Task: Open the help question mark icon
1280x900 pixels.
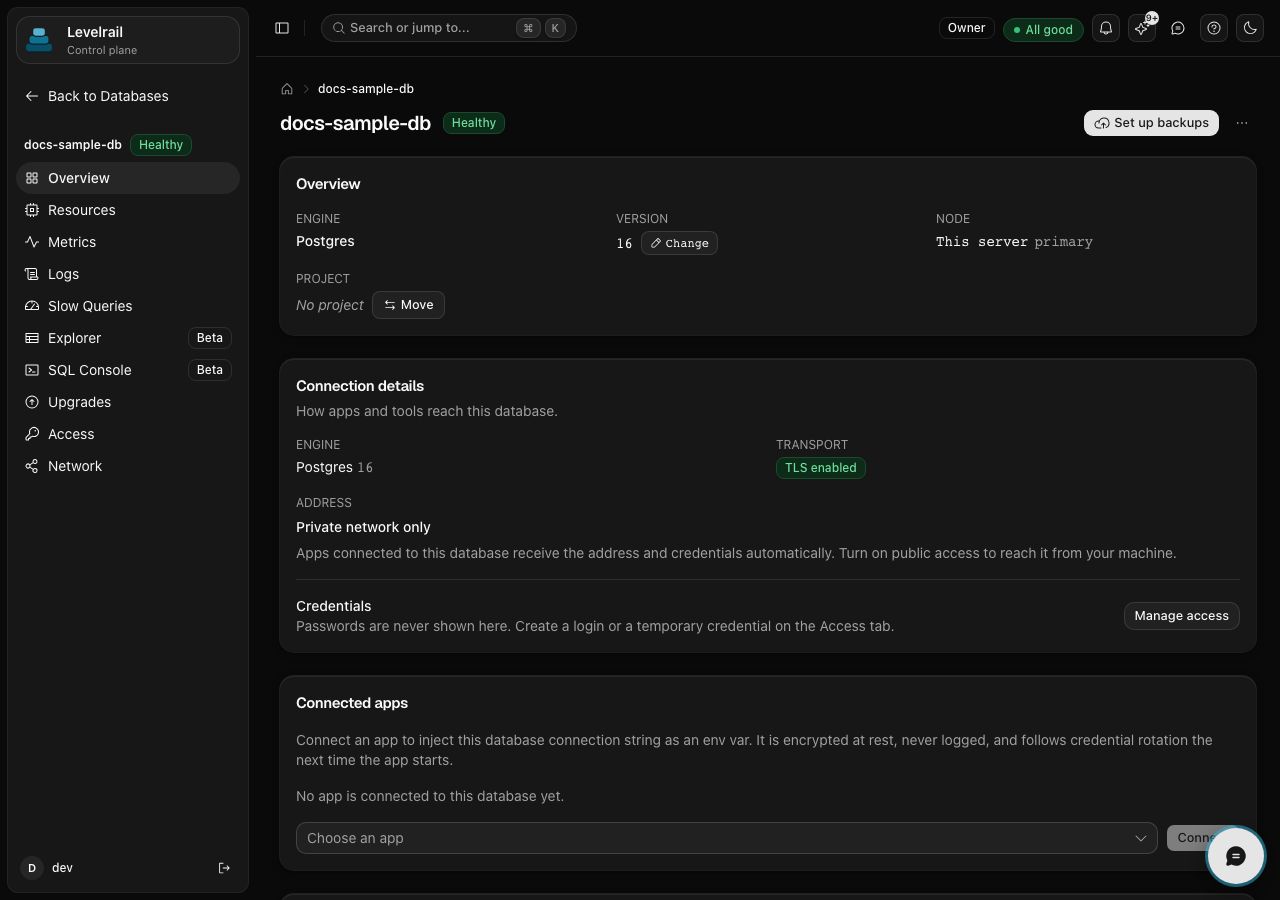Action: pos(1214,28)
